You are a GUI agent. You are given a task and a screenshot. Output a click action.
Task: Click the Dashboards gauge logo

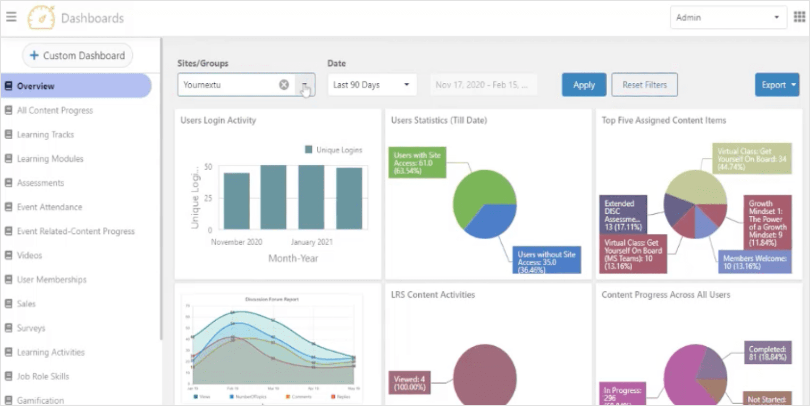[41, 18]
